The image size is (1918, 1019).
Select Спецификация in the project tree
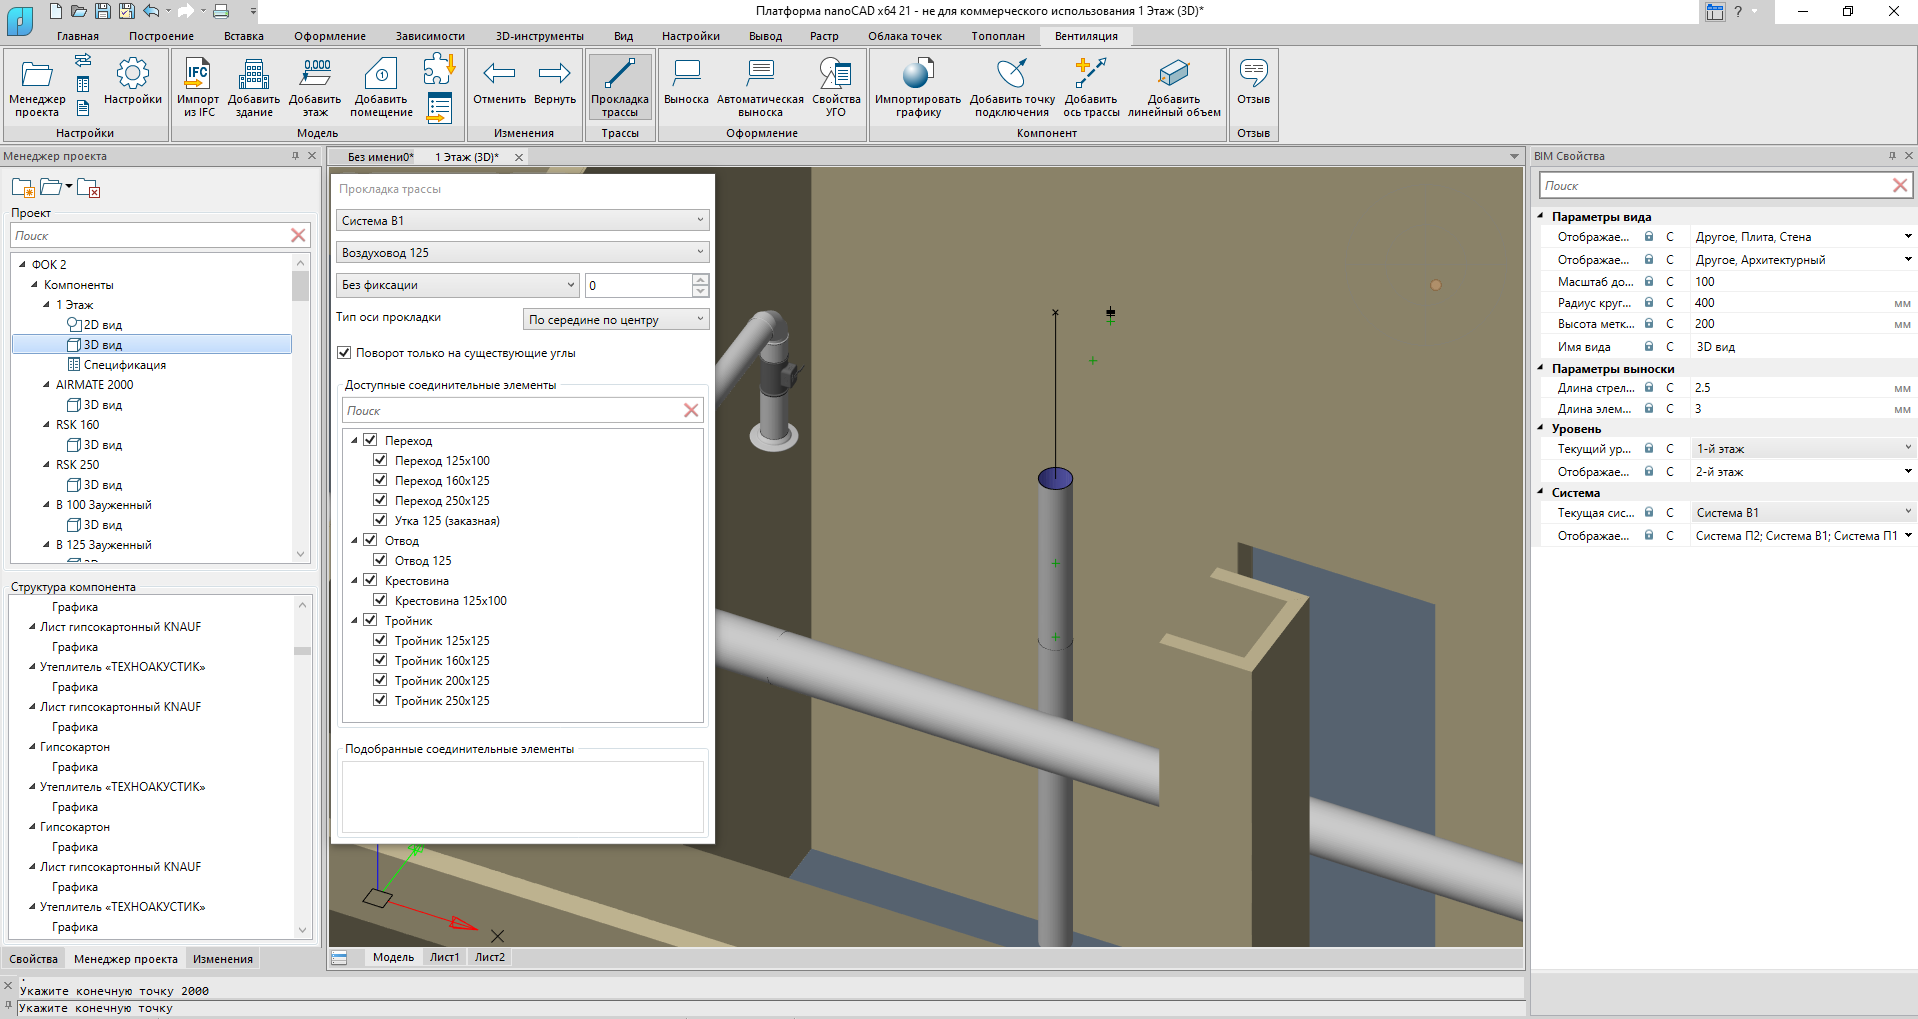pos(124,365)
